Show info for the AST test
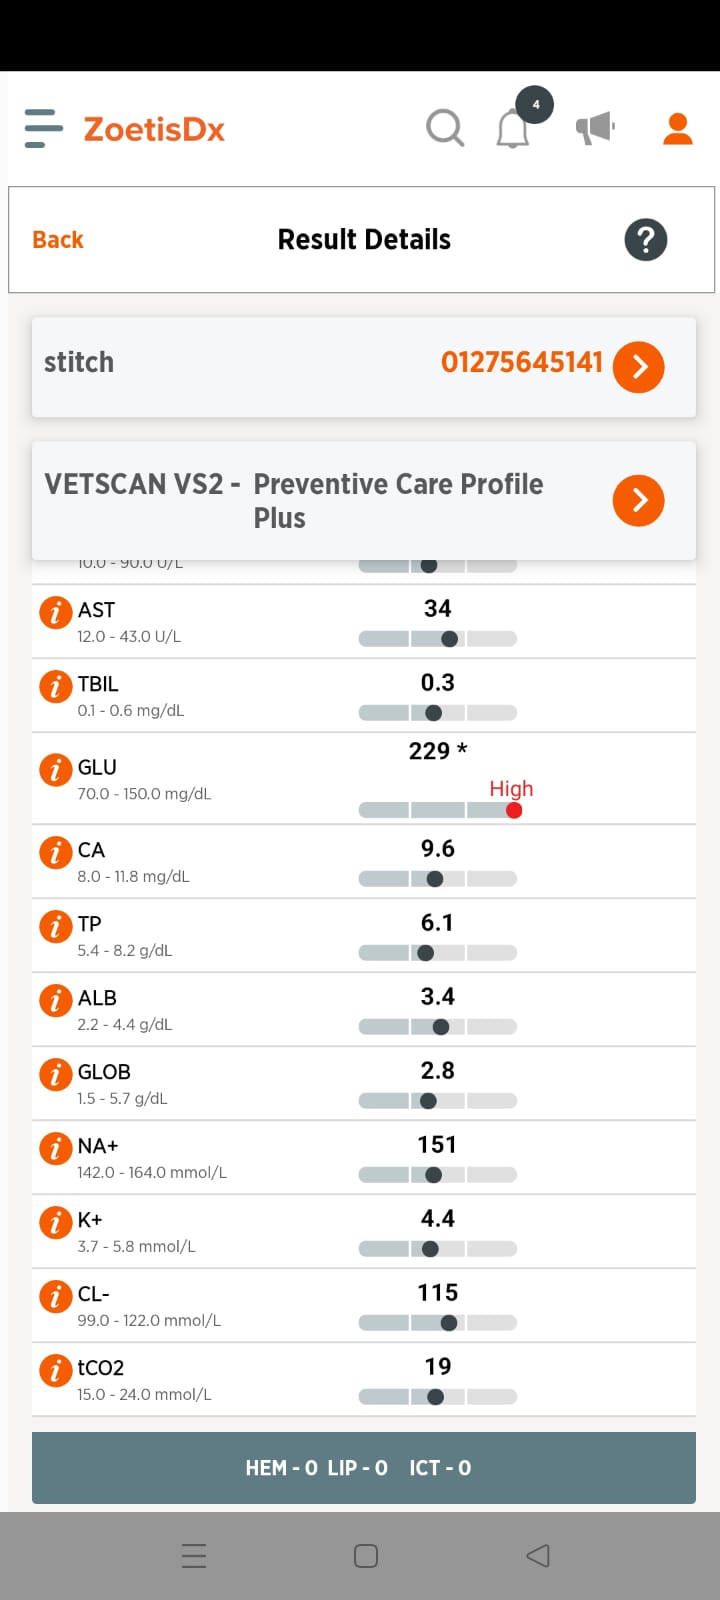The height and width of the screenshot is (1600, 720). coord(55,612)
